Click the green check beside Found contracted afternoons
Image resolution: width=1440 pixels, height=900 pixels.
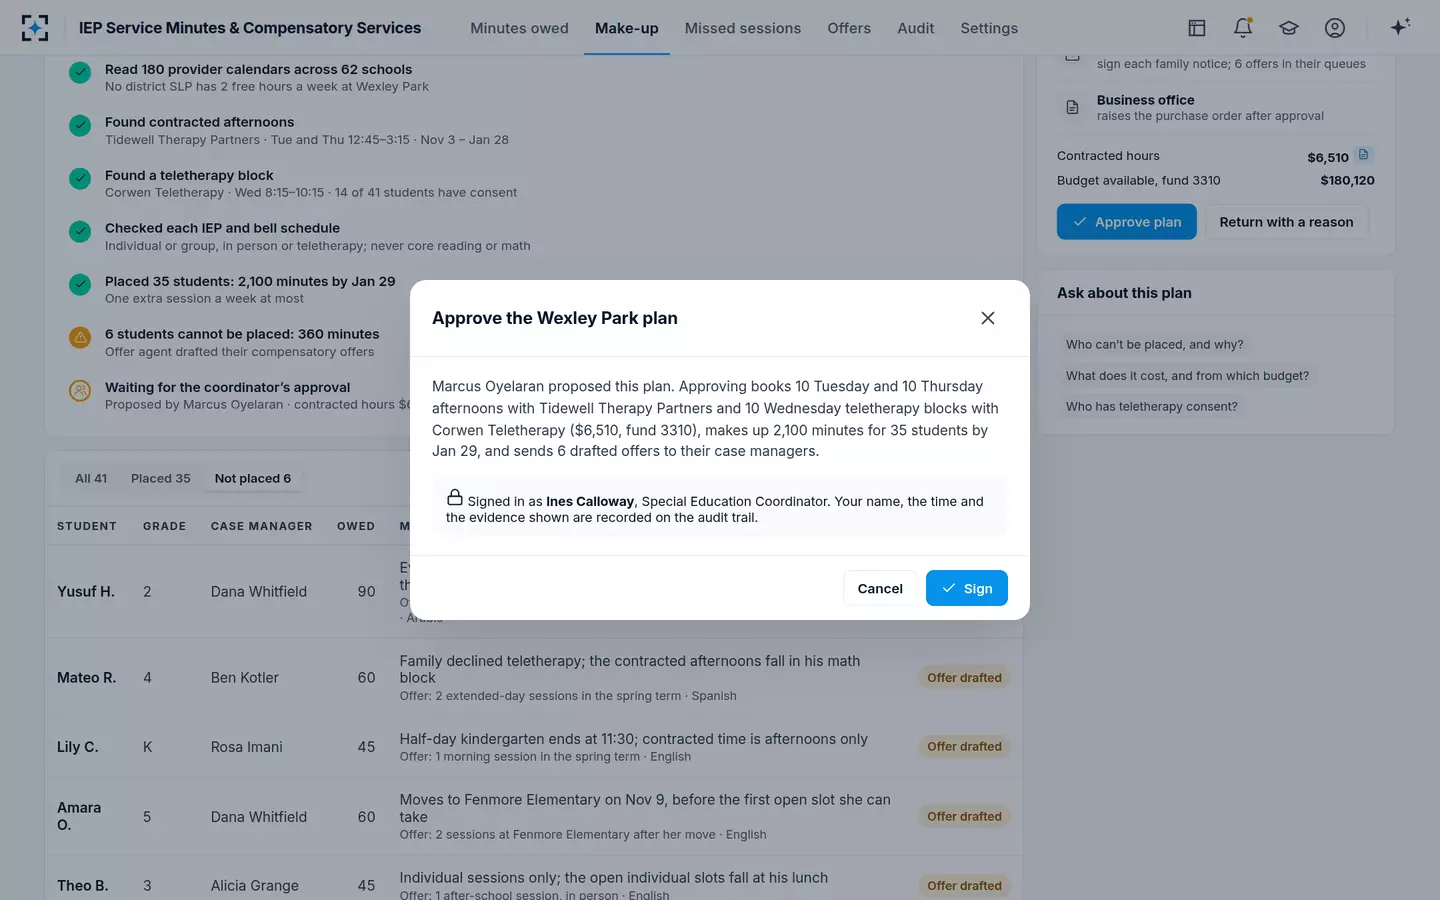80,125
